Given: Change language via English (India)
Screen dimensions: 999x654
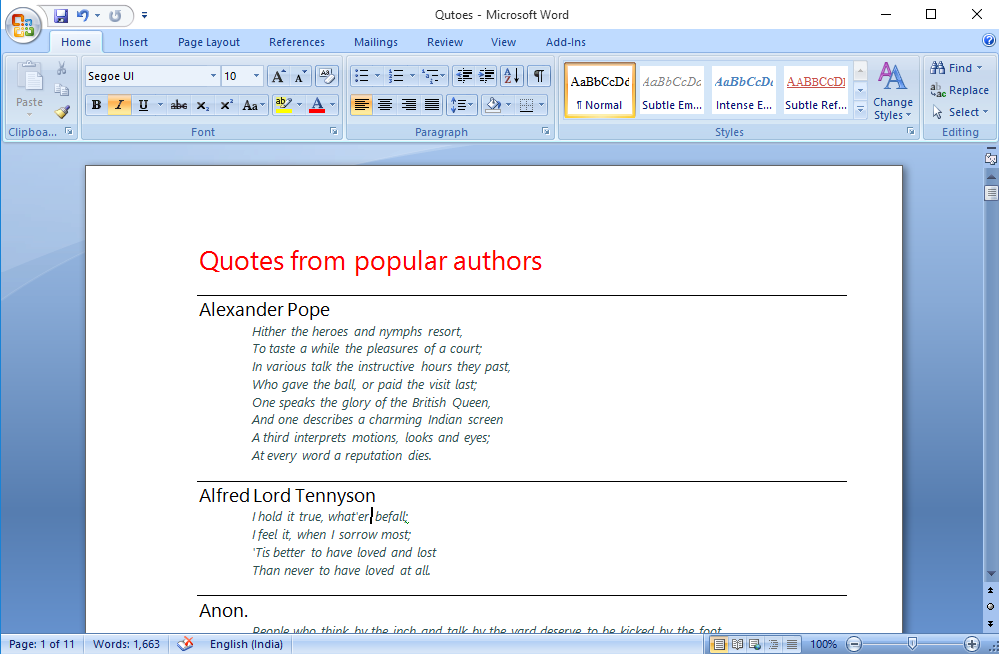Looking at the screenshot, I should click(x=247, y=644).
